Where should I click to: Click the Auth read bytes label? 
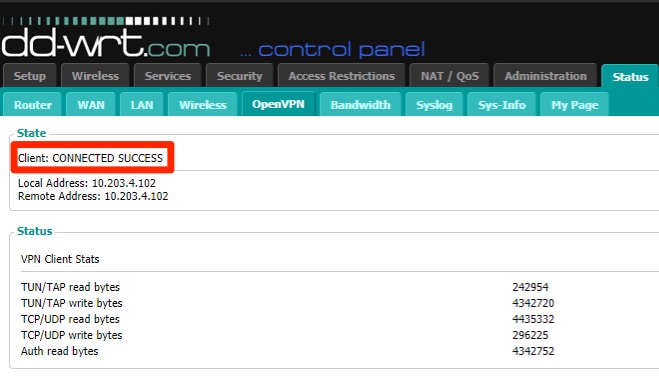(x=59, y=351)
